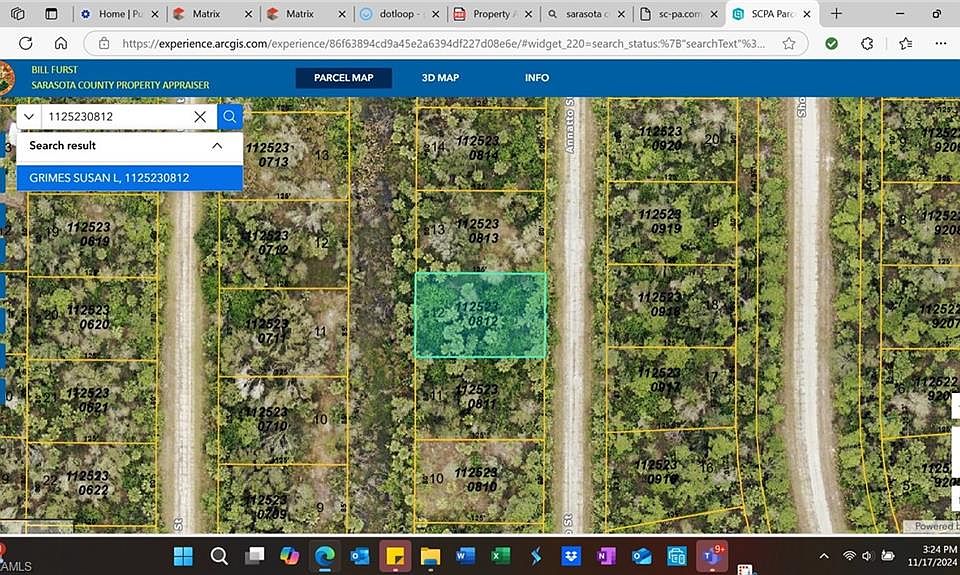
Task: Click parcel 112523 0711 on the map
Action: coord(283,332)
